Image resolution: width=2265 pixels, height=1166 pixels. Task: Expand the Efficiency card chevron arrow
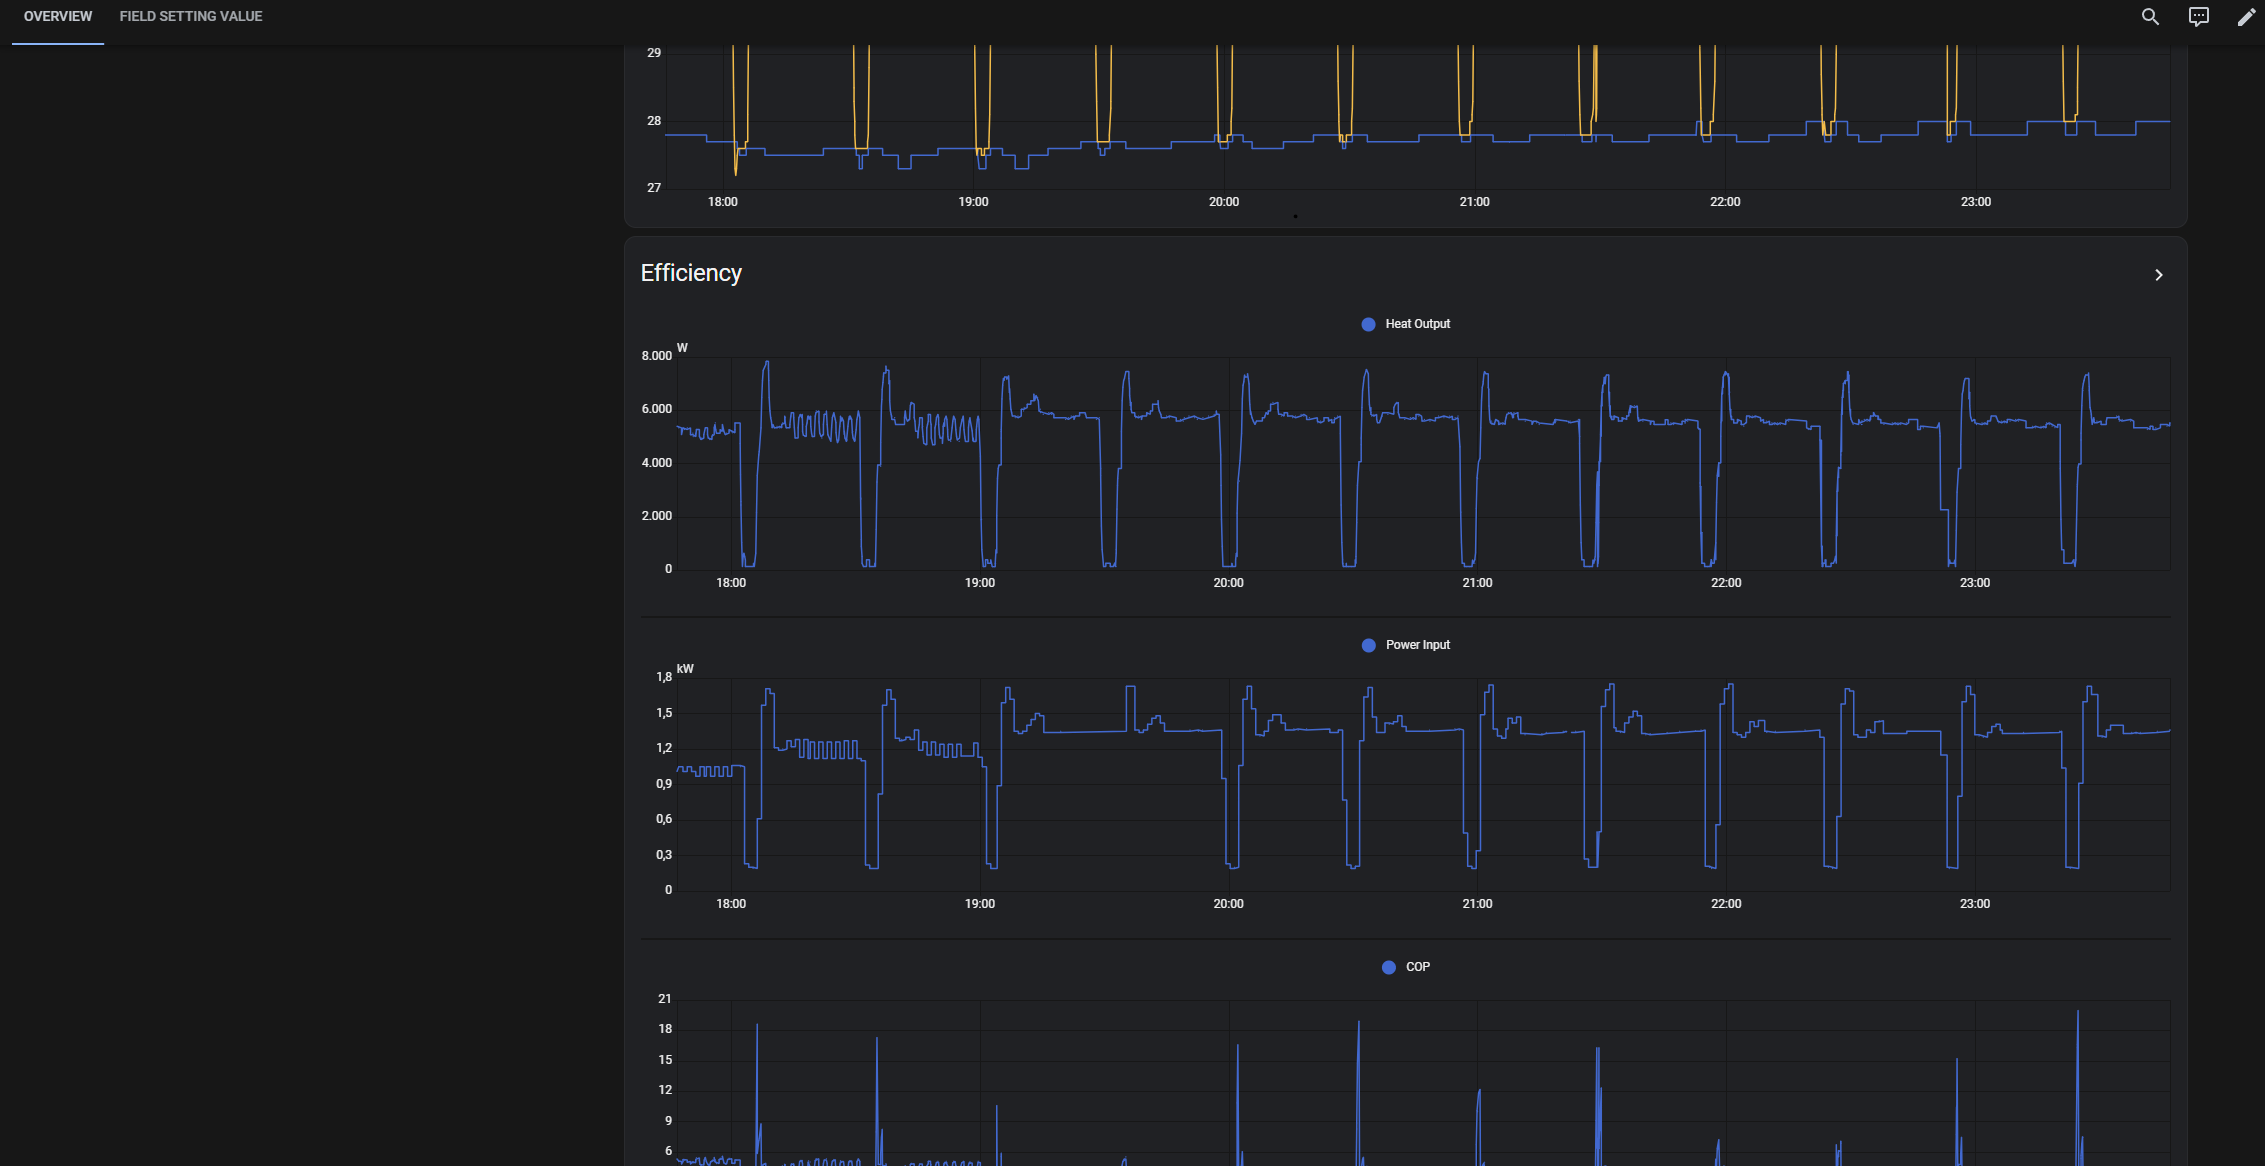2158,275
